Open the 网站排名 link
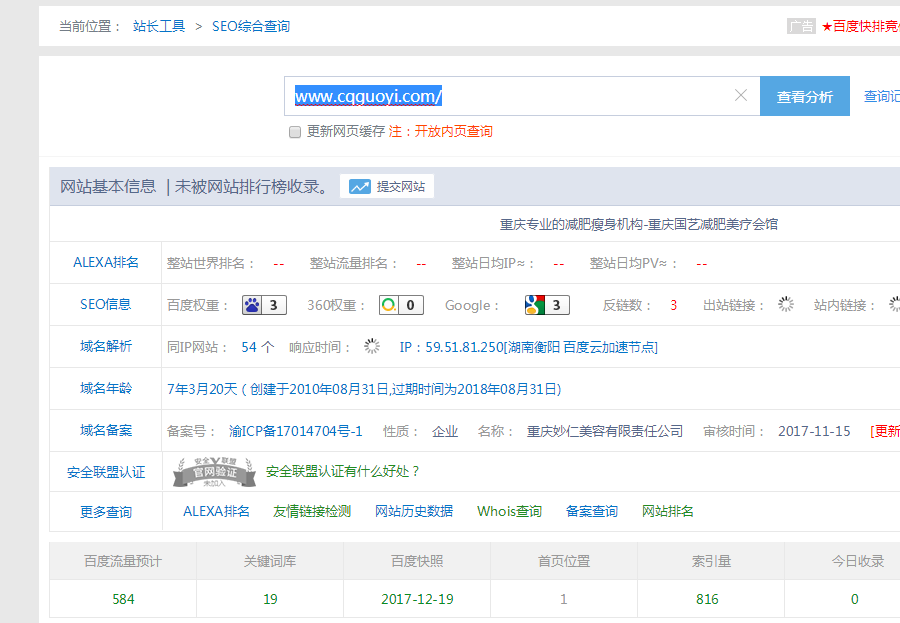Viewport: 900px width, 623px height. (x=668, y=511)
